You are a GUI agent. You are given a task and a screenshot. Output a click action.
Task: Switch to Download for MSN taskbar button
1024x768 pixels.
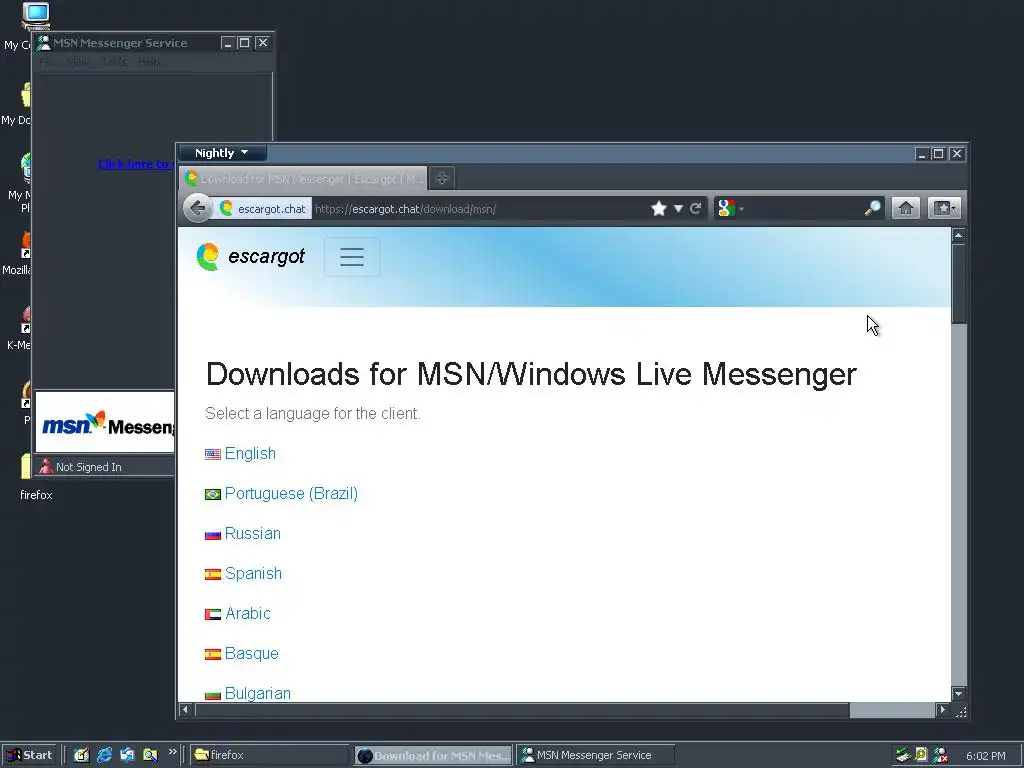coord(434,756)
